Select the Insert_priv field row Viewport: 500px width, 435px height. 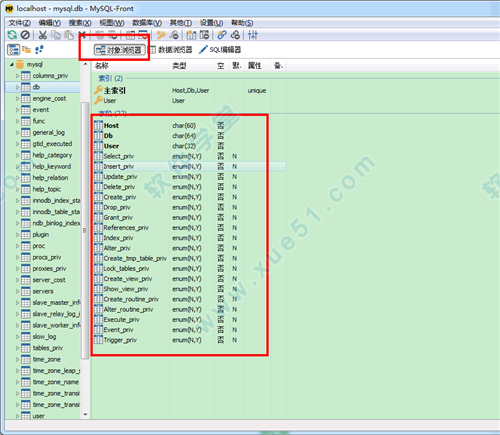click(189, 166)
